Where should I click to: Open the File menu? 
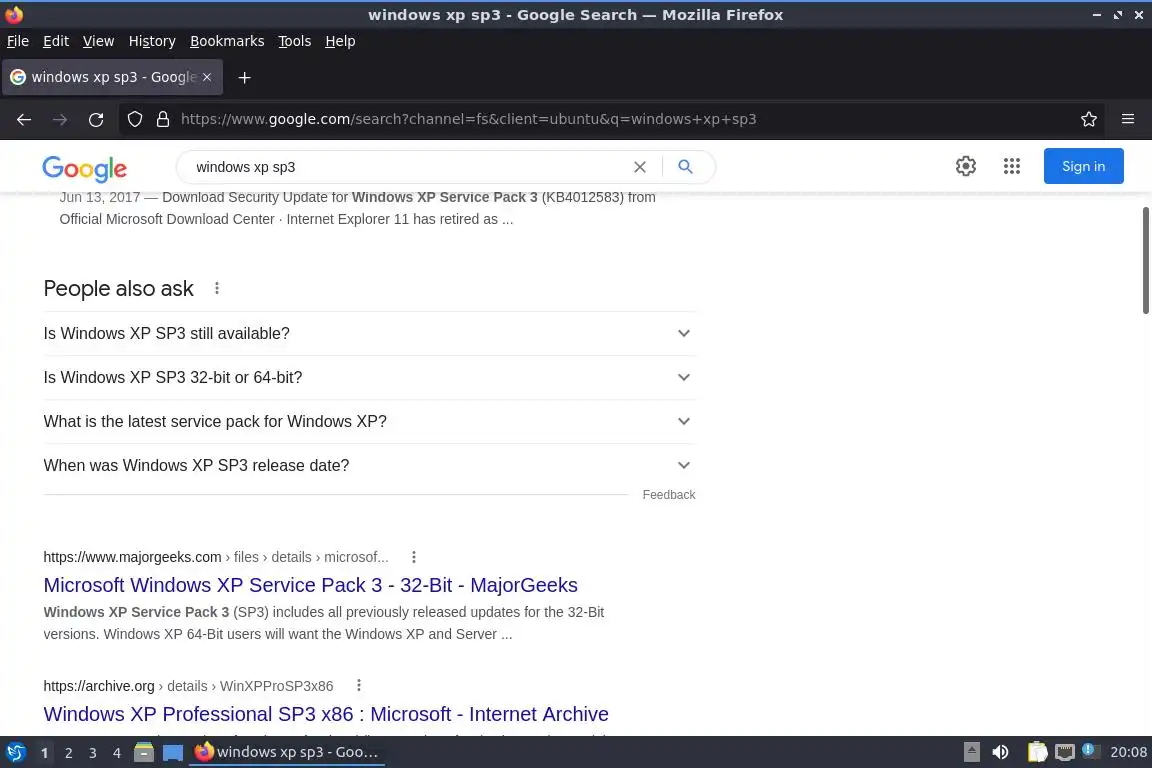tap(18, 41)
